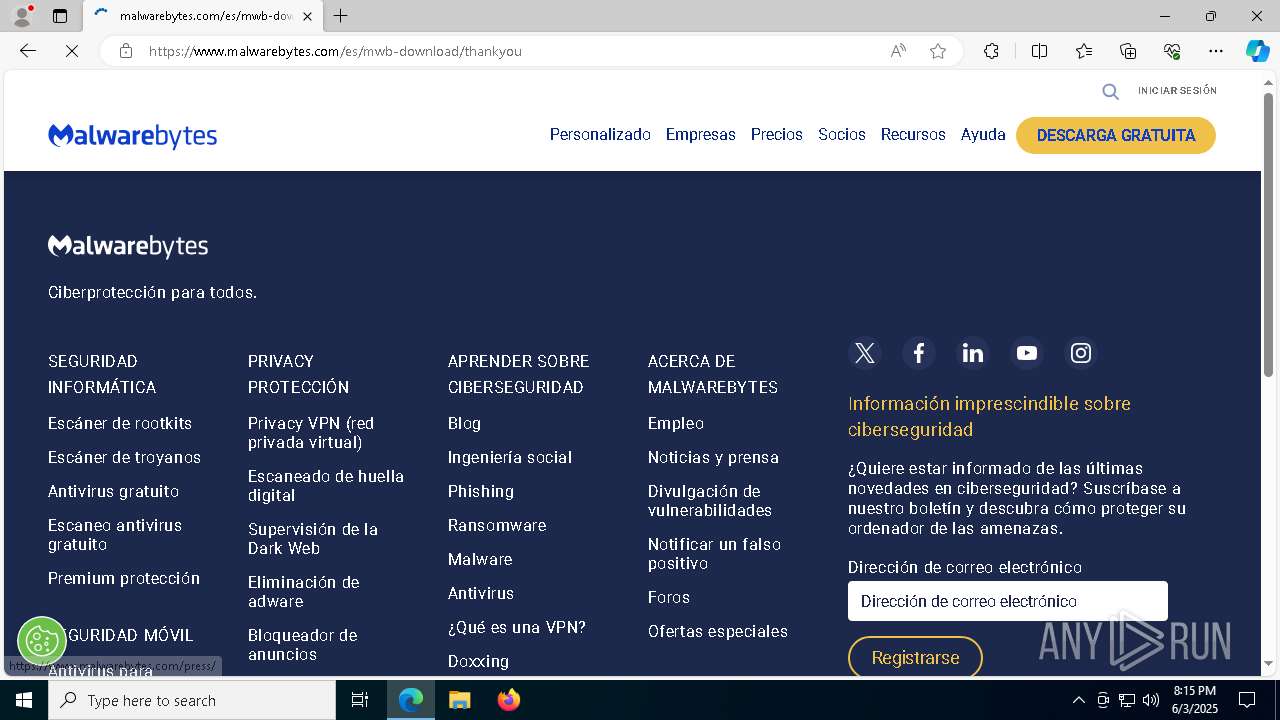Viewport: 1280px width, 720px height.
Task: Open Notificar un falso positivo link
Action: (x=715, y=554)
